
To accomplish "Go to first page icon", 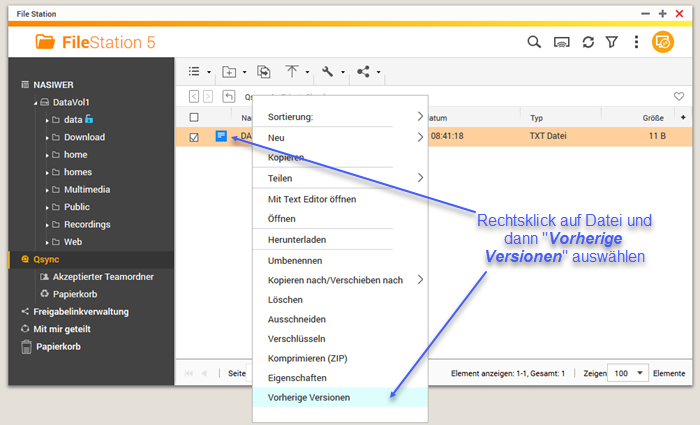I will pyautogui.click(x=189, y=373).
